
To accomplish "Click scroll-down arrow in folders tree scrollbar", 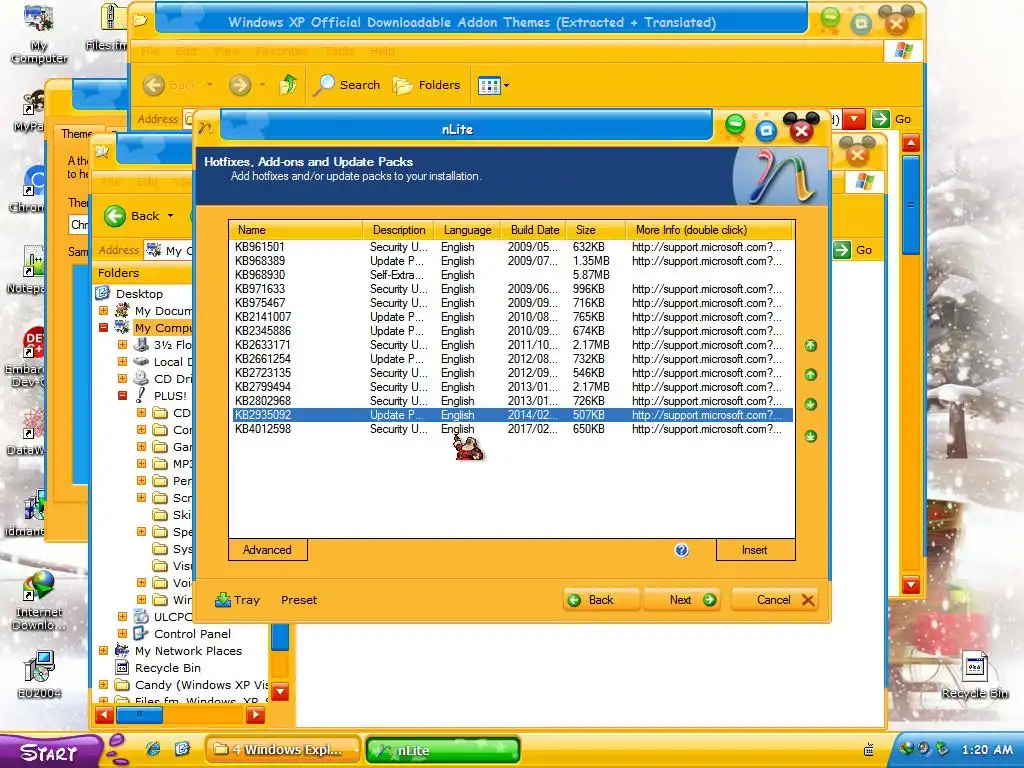I will (x=280, y=692).
